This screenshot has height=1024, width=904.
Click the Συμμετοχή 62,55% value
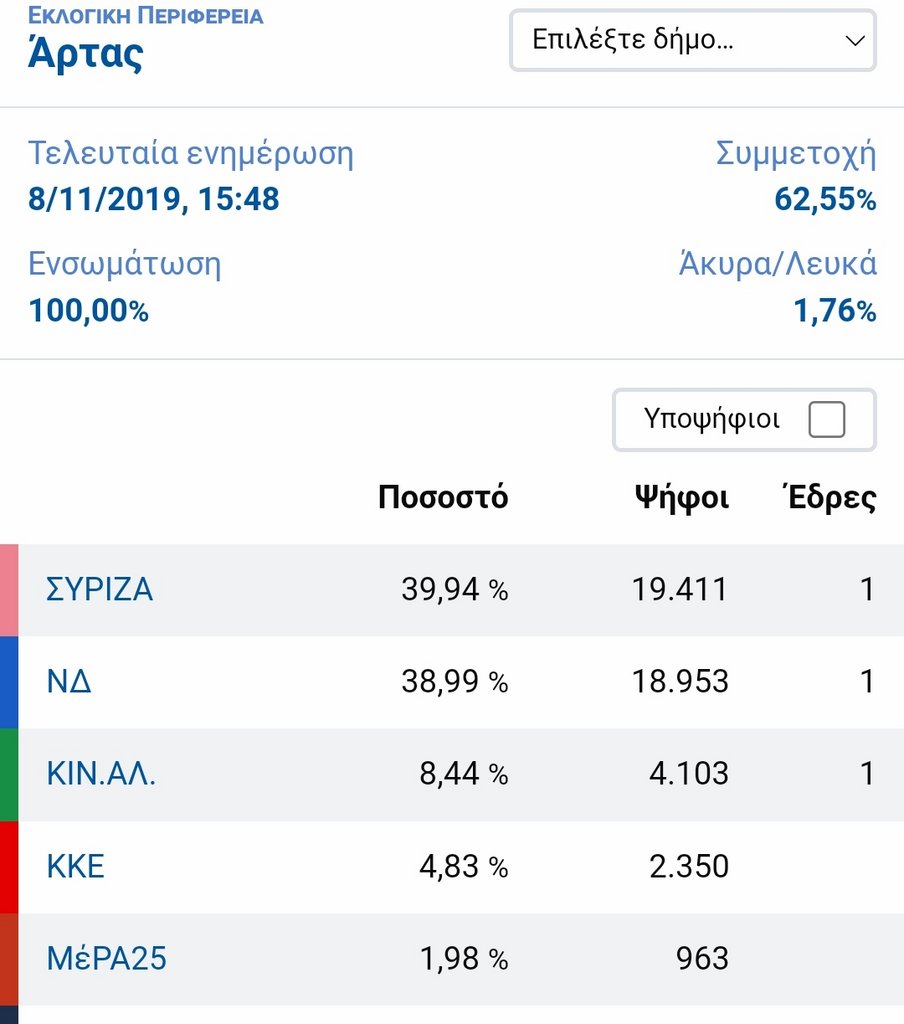click(x=825, y=200)
